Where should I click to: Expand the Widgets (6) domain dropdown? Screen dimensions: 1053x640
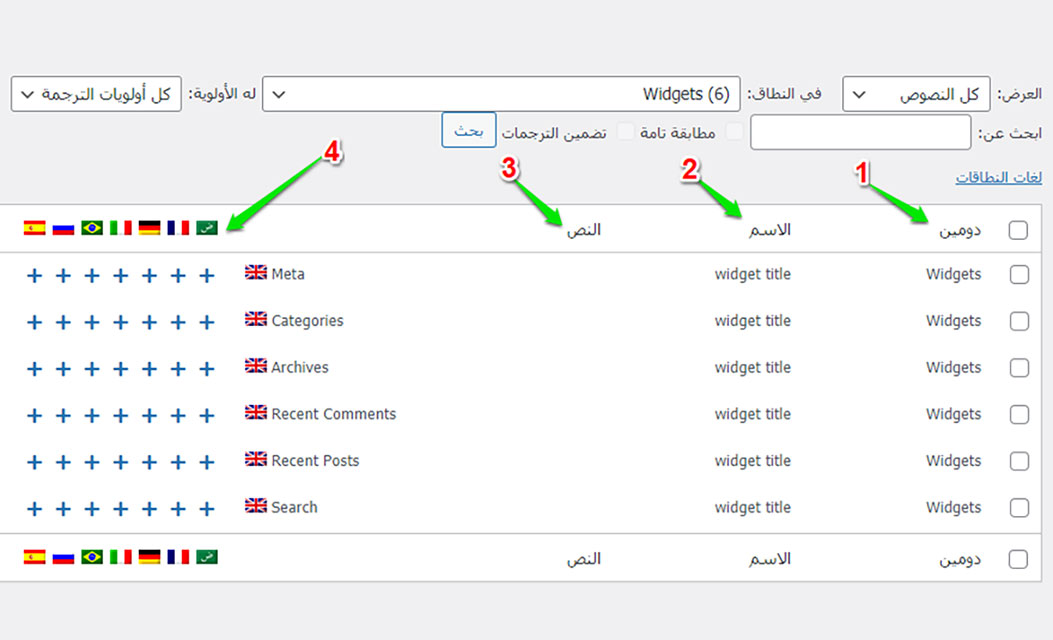[x=507, y=95]
